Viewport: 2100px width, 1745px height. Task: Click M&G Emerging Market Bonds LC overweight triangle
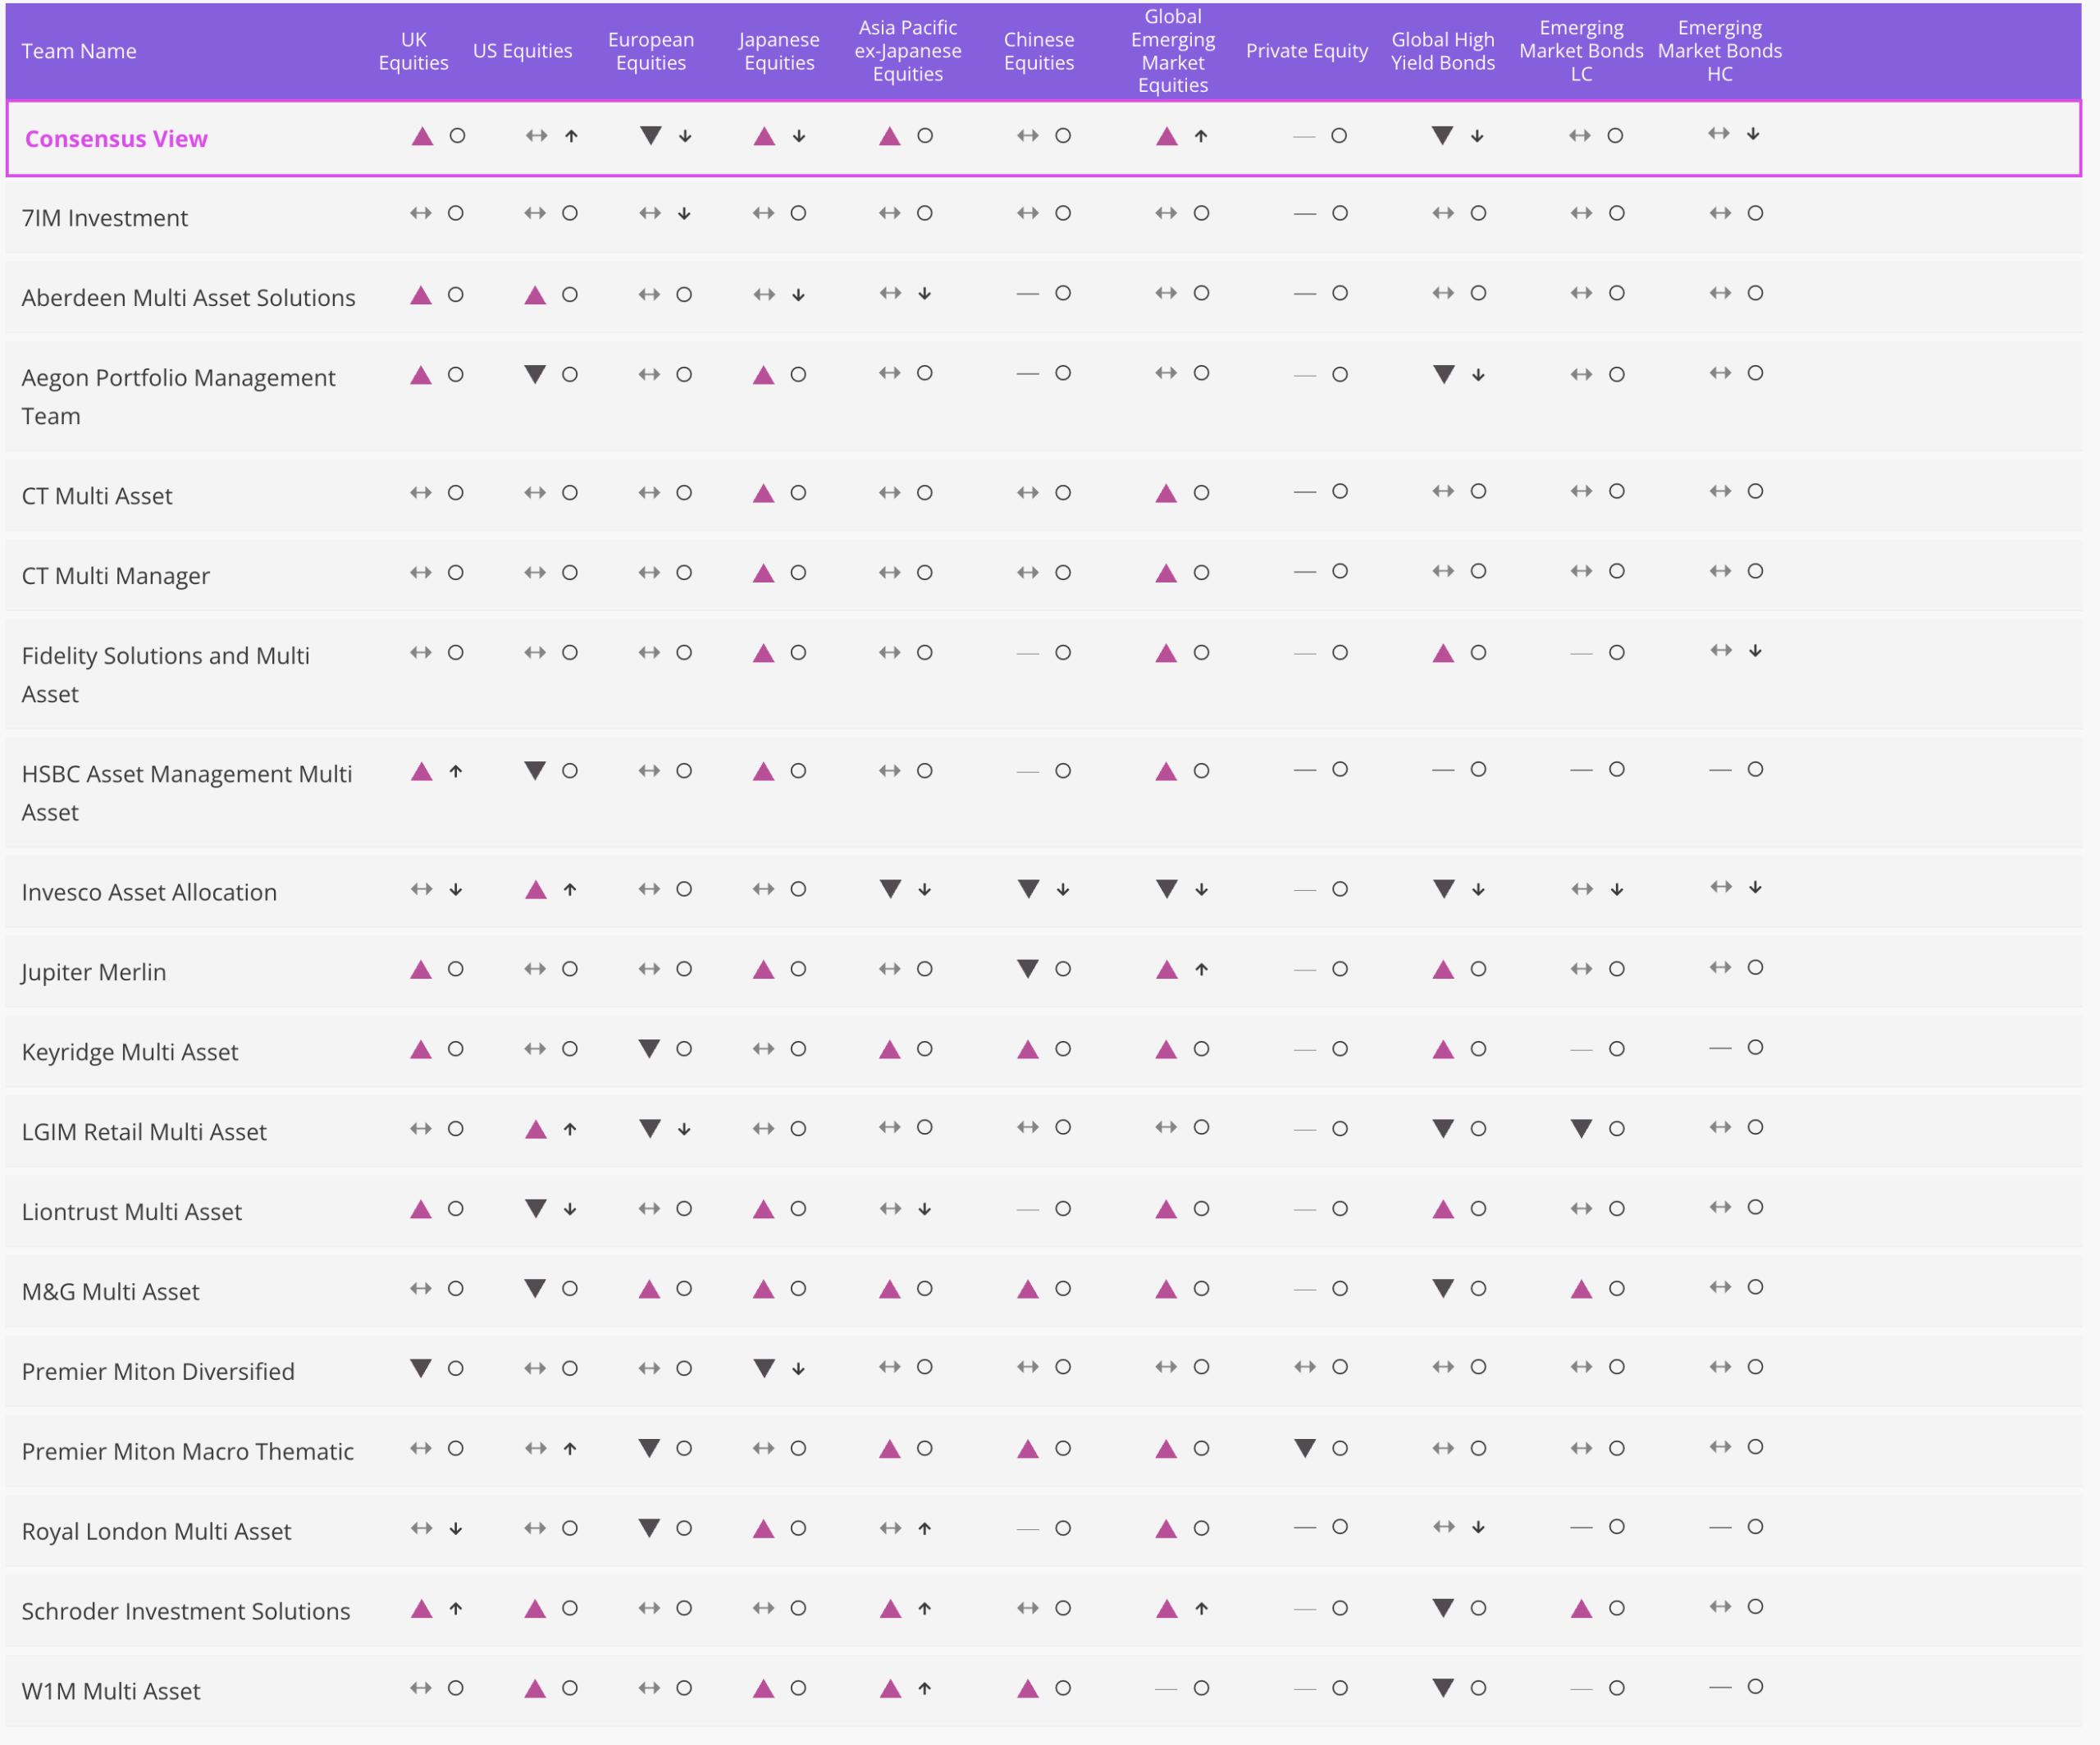pos(1581,1289)
